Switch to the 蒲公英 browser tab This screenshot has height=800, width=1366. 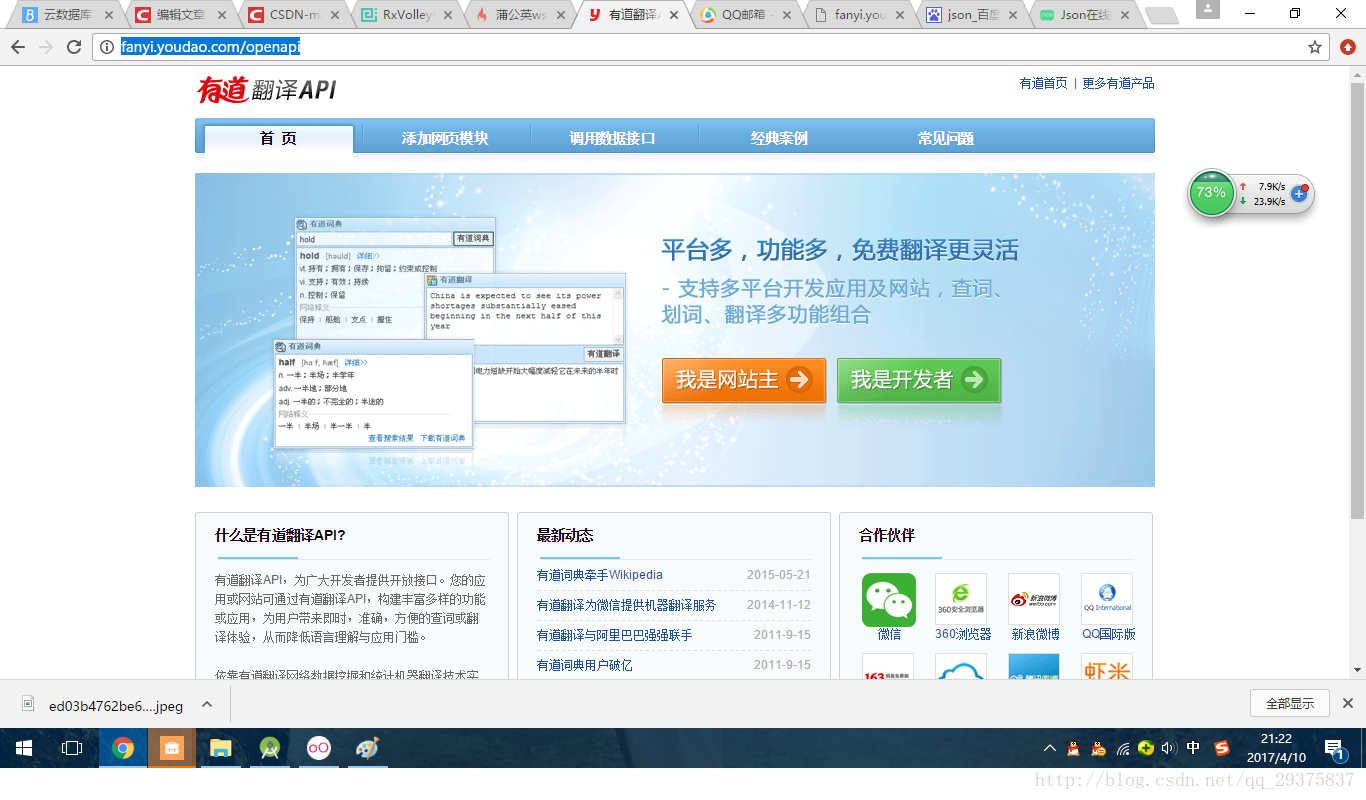(518, 15)
